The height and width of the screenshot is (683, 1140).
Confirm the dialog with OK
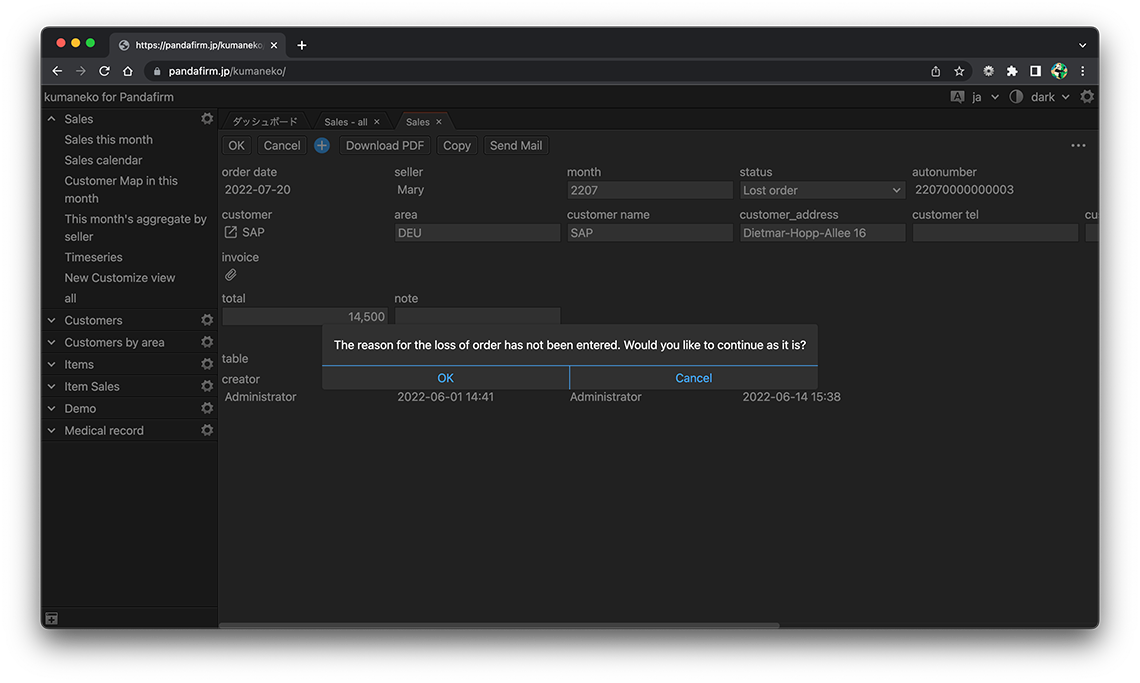[445, 378]
